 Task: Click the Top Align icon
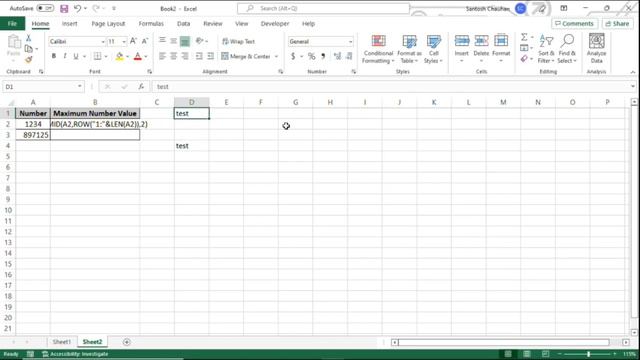point(162,41)
